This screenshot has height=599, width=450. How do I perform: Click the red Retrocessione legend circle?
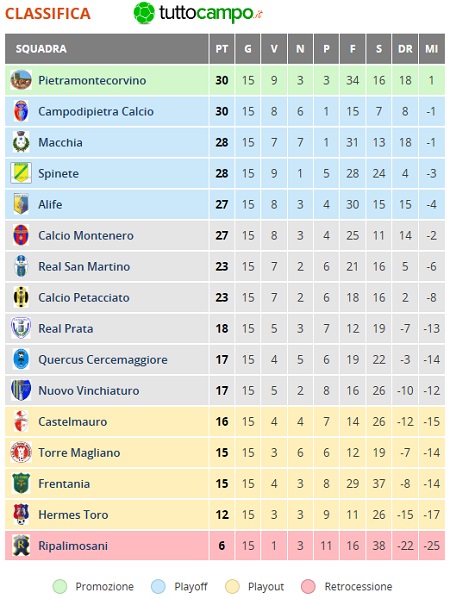(x=308, y=586)
